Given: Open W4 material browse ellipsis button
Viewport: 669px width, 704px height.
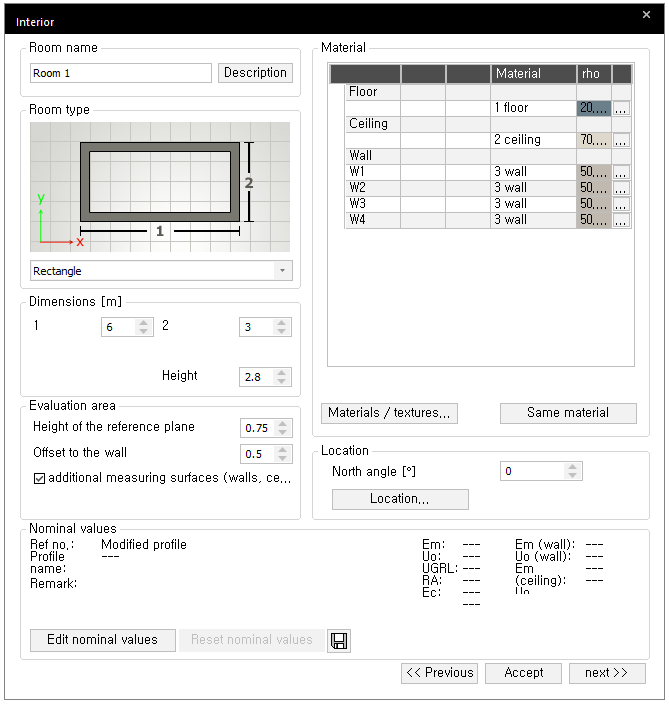Looking at the screenshot, I should coord(621,220).
